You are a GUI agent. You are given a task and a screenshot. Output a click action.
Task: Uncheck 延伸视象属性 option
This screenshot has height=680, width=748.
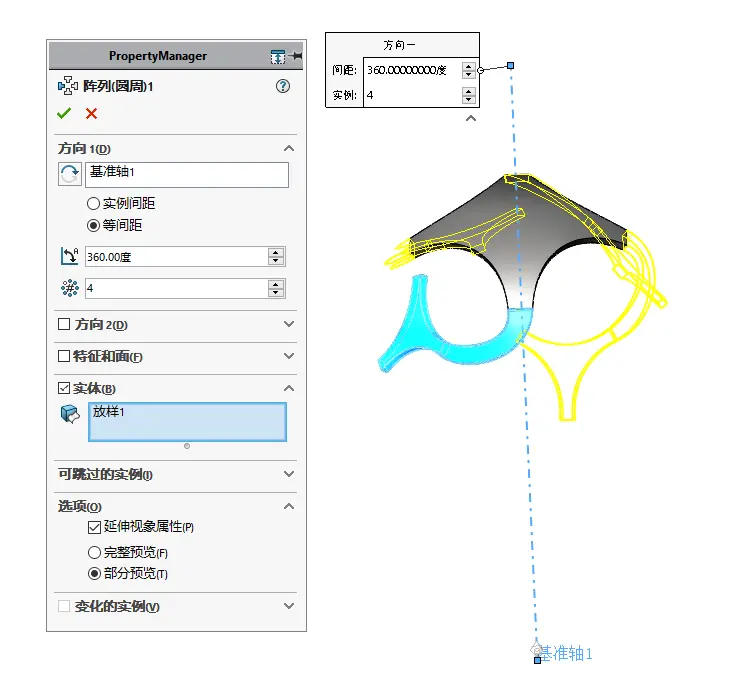(94, 527)
